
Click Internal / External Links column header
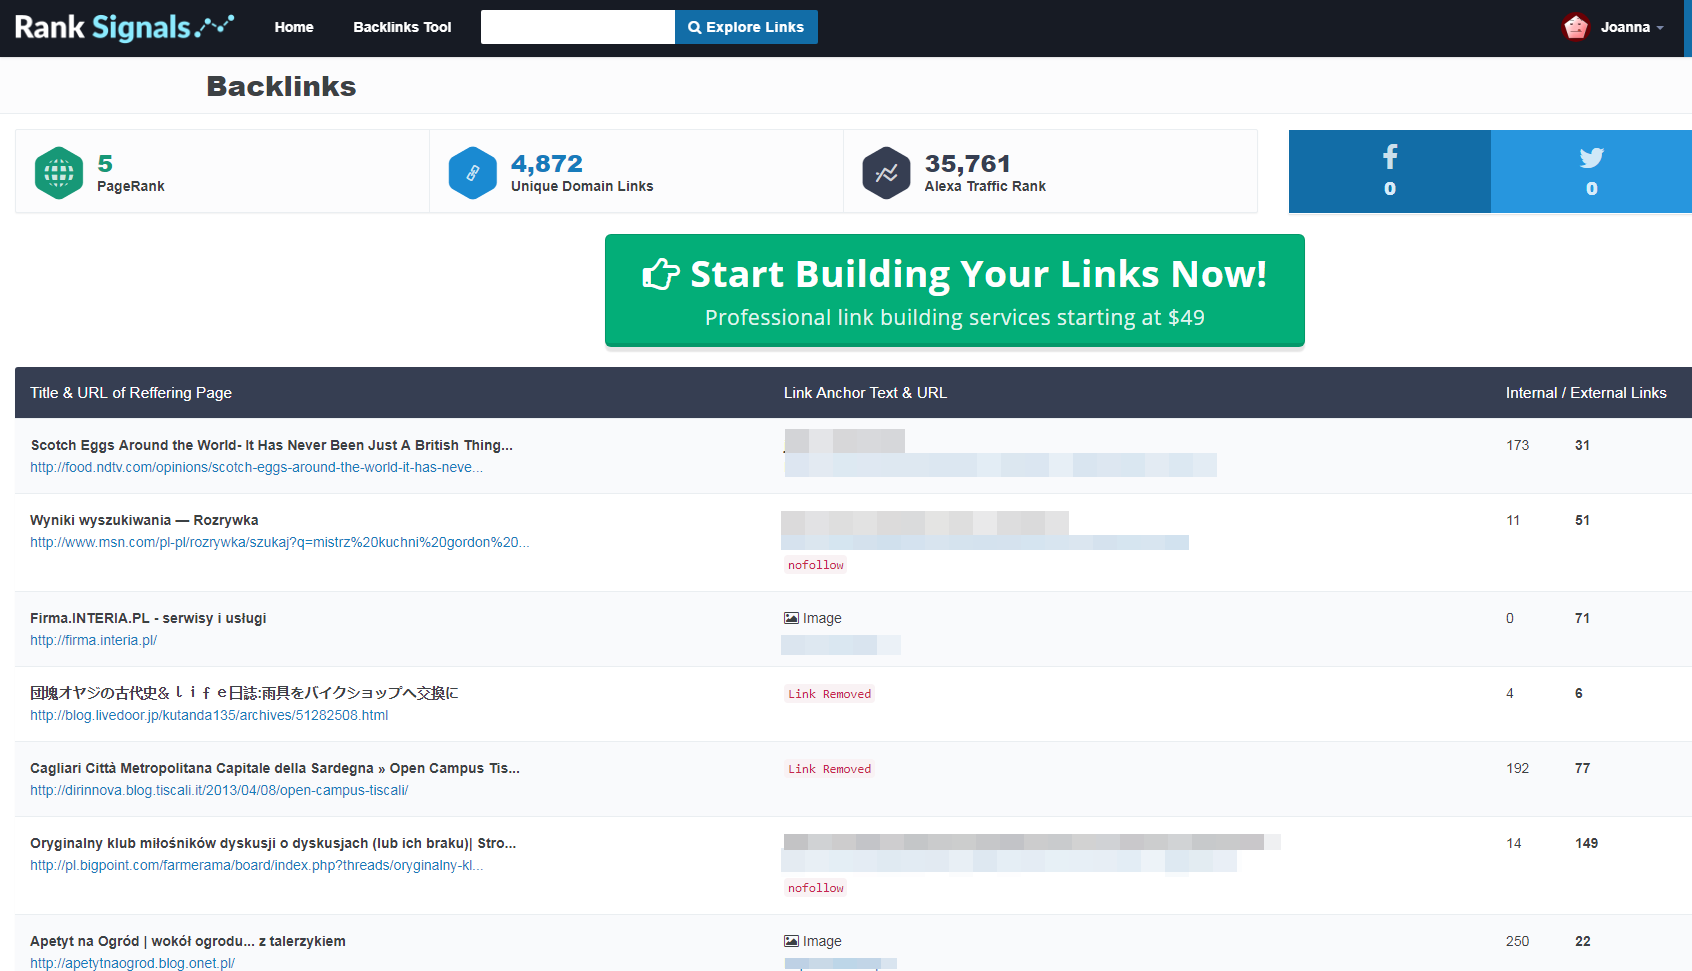(x=1586, y=393)
